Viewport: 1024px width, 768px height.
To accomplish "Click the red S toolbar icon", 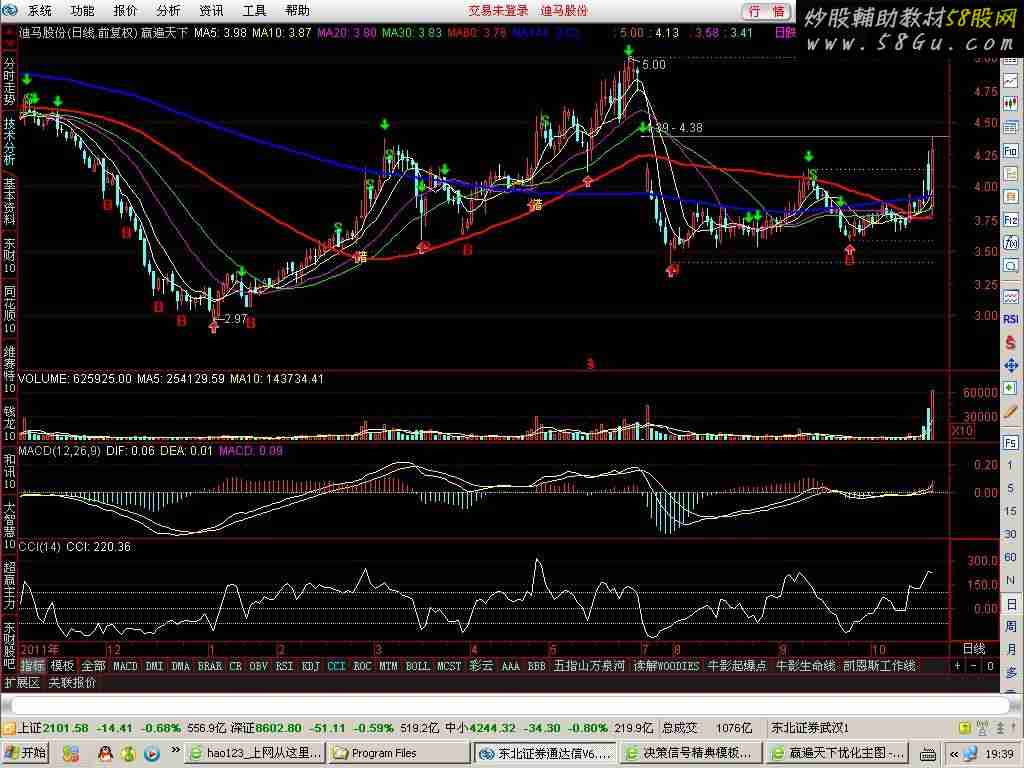I will click(1010, 342).
